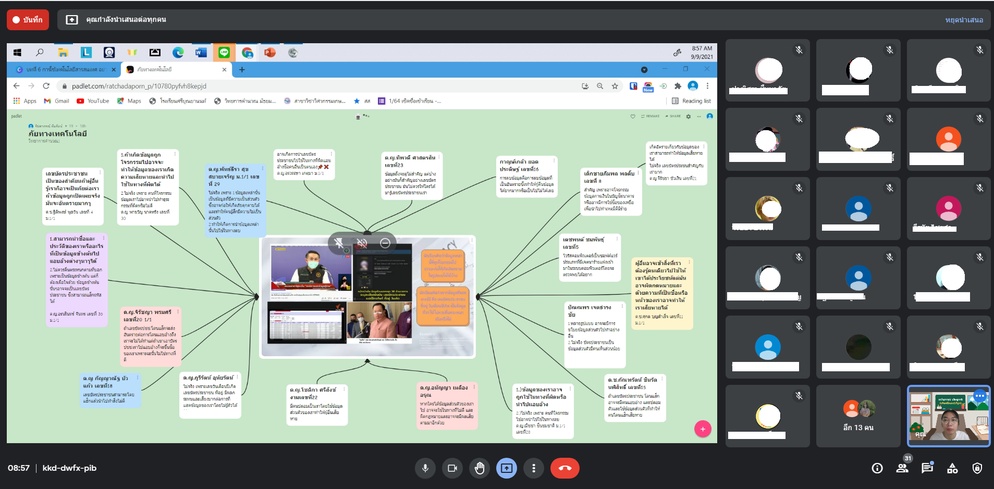Close the ภัยทางเทคโนโลยี Padlet tab
This screenshot has width=994, height=489.
pos(225,69)
